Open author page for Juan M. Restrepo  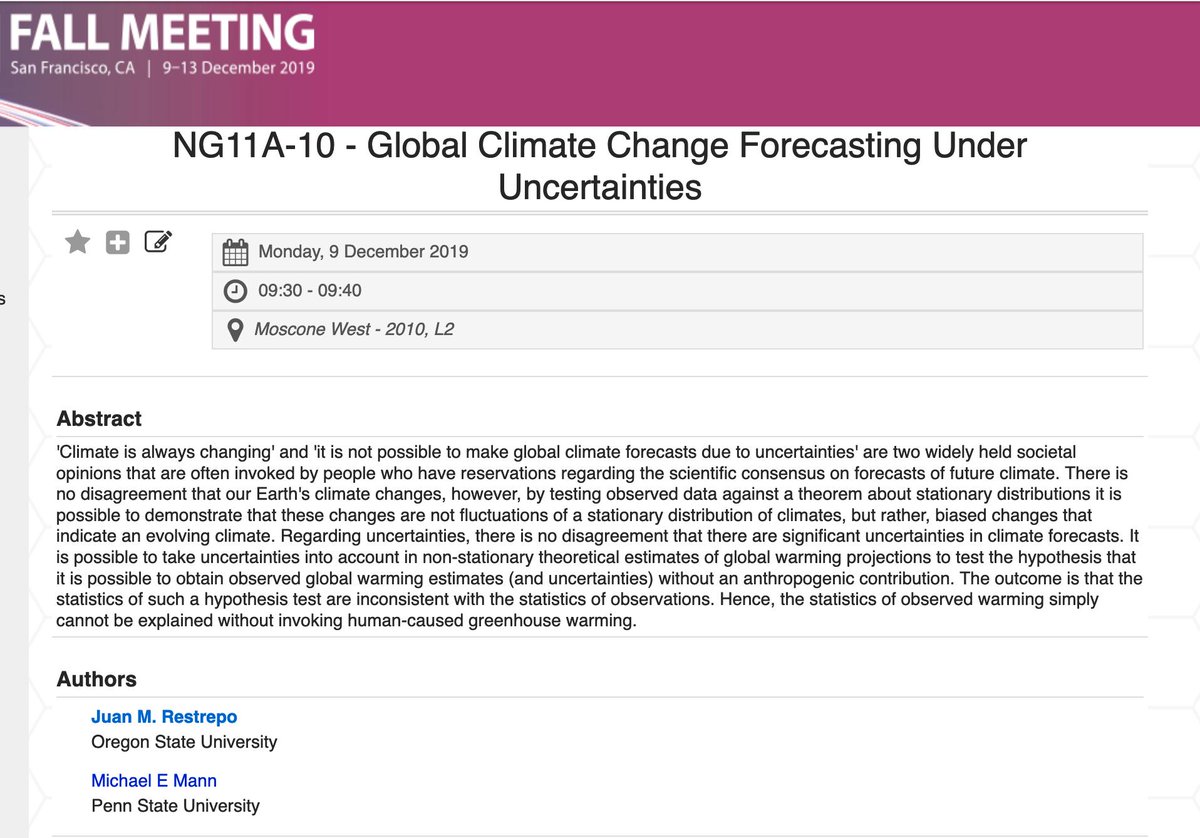(x=164, y=717)
